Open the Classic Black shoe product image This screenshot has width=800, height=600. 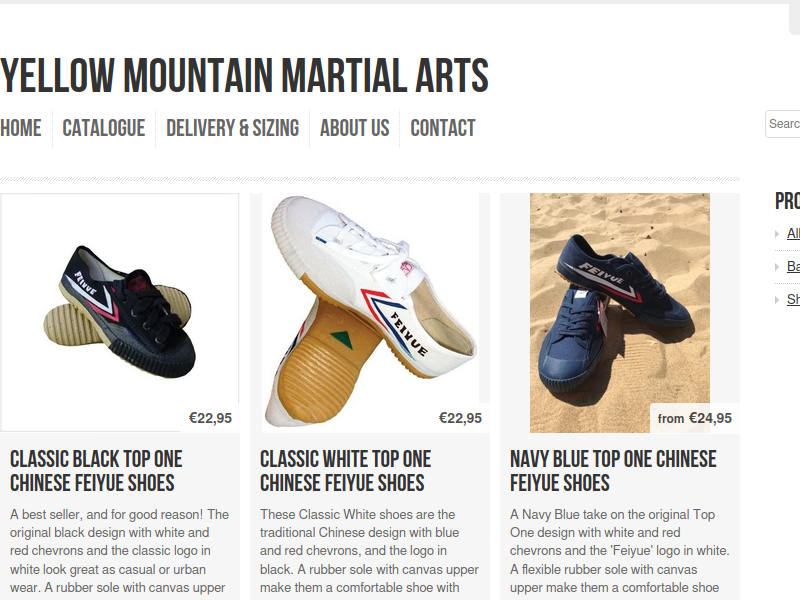[120, 312]
